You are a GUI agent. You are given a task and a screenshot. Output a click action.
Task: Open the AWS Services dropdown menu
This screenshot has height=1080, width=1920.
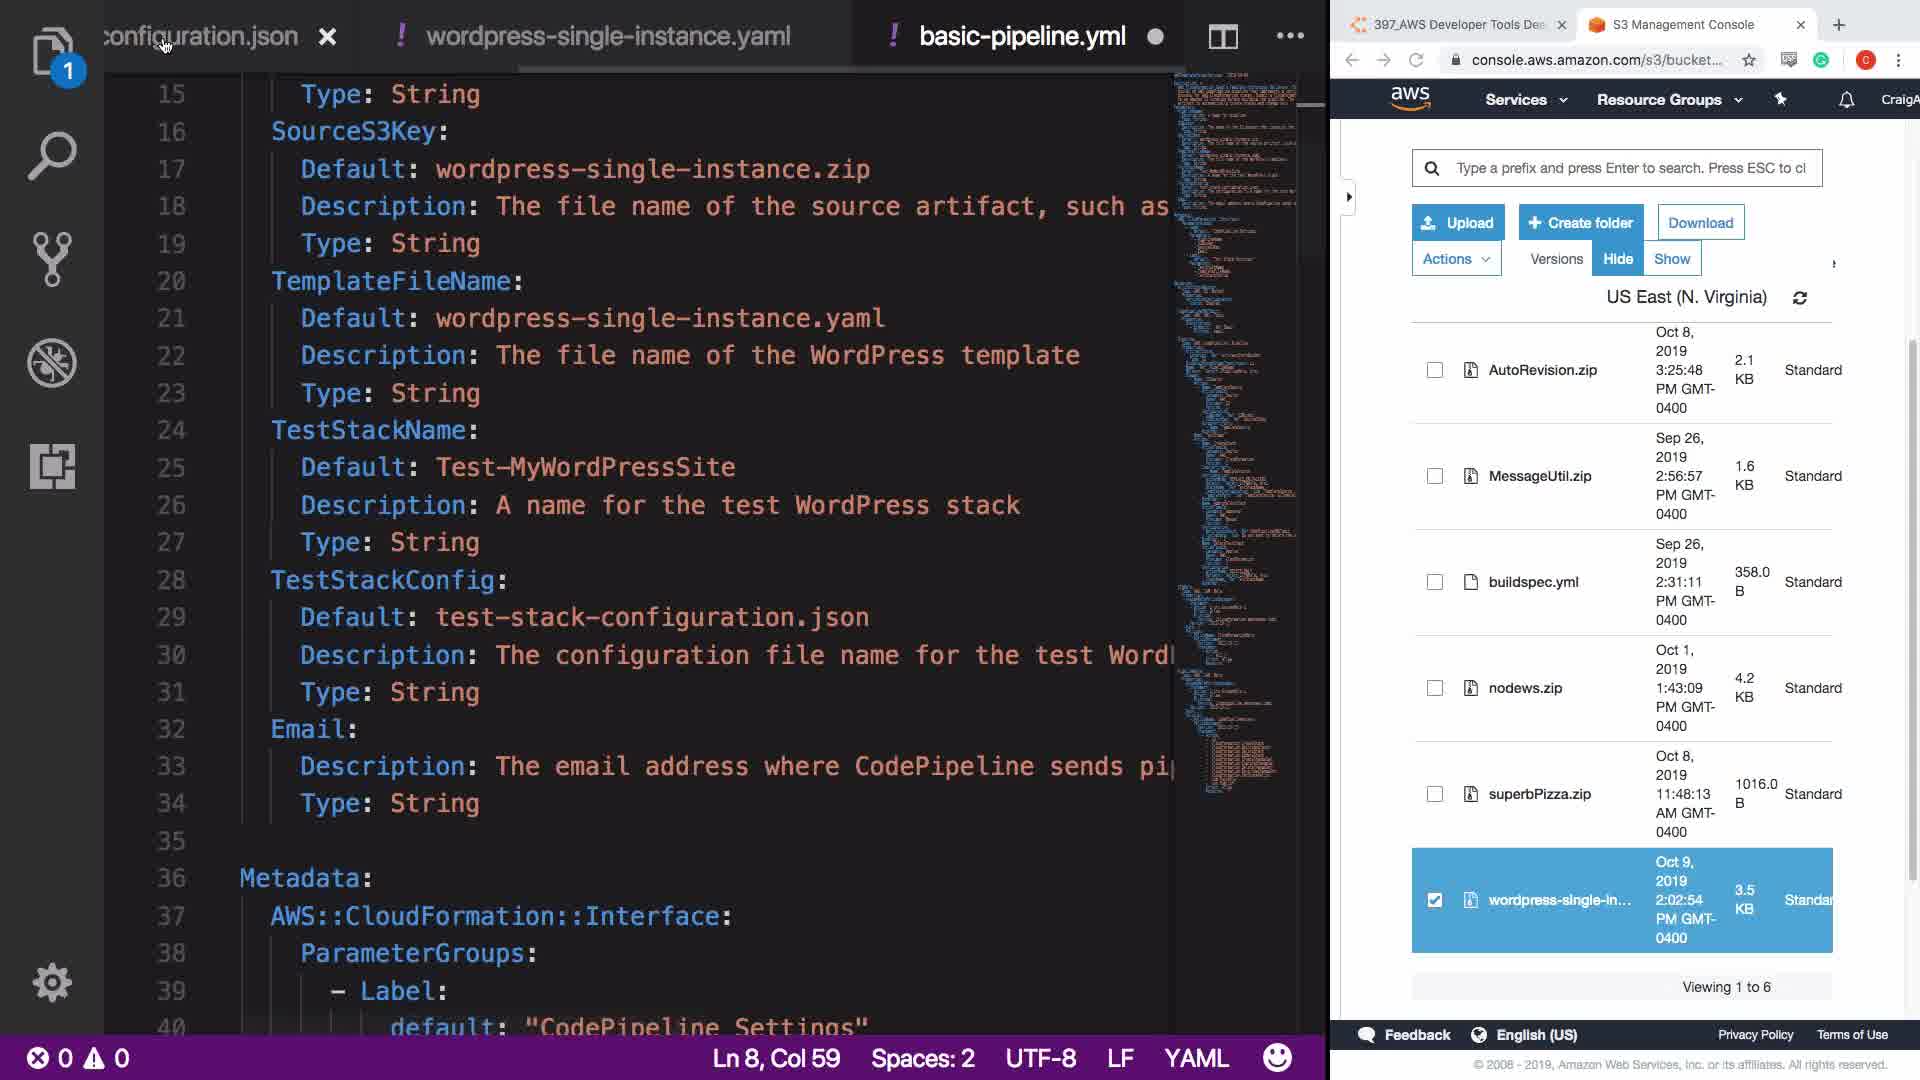coord(1526,100)
